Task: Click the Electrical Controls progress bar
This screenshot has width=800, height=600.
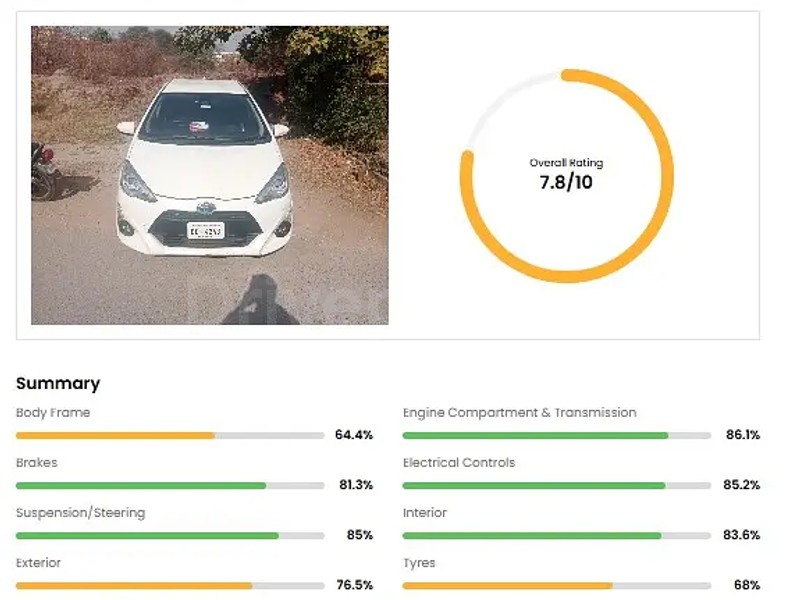Action: [x=556, y=485]
